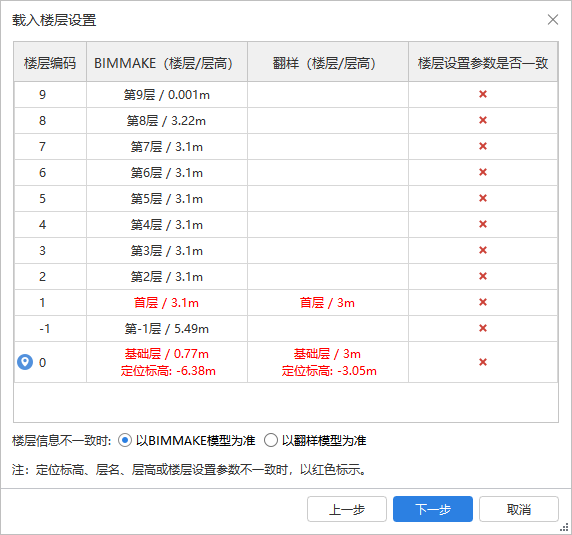This screenshot has height=535, width=572.
Task: Click the red X mismatch icon for floor 7
Action: tap(483, 146)
